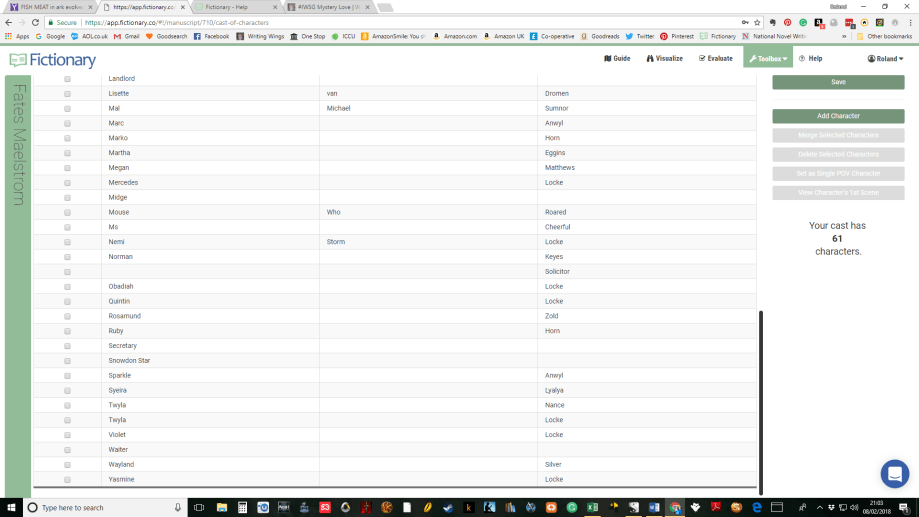Select the checkbox for Nemi Storm Locke
This screenshot has height=517, width=919.
(x=68, y=242)
